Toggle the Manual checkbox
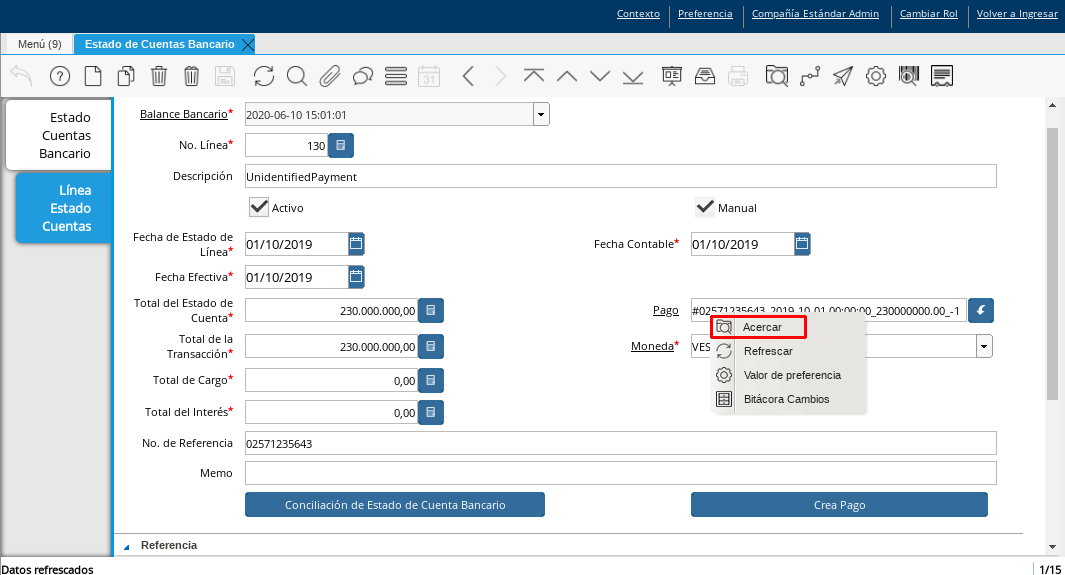The image size is (1065, 575). 705,207
